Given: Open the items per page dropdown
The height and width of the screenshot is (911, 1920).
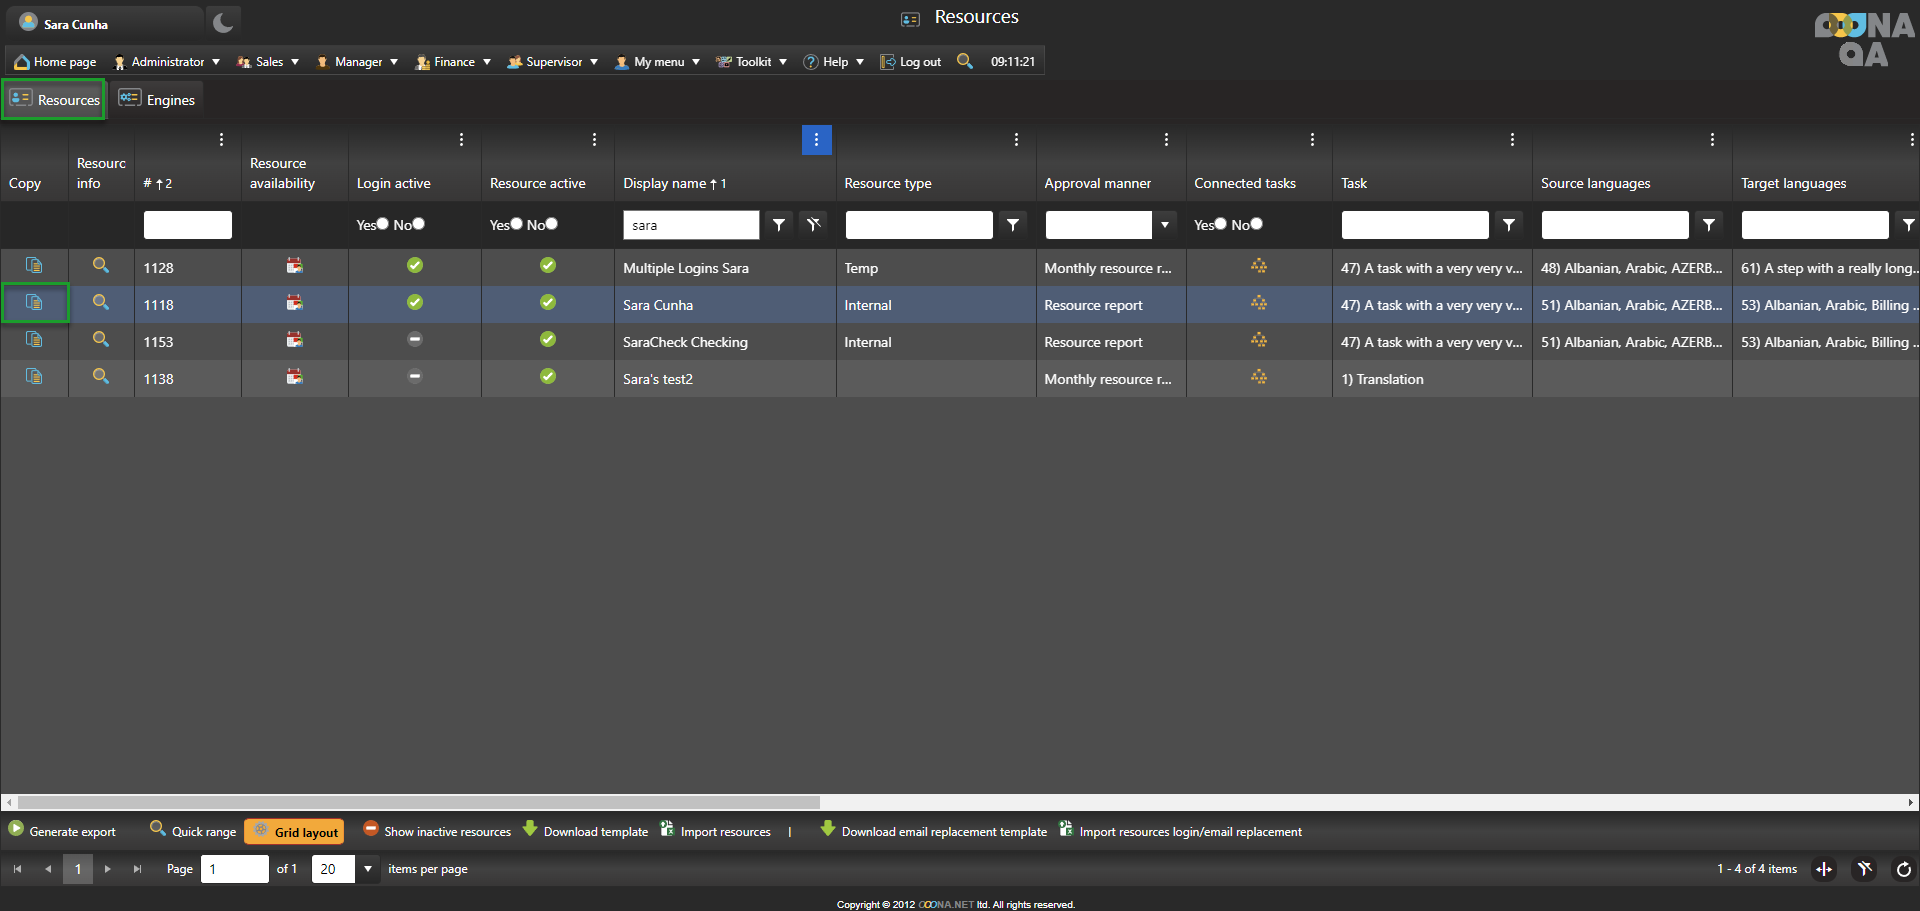Looking at the screenshot, I should (368, 869).
